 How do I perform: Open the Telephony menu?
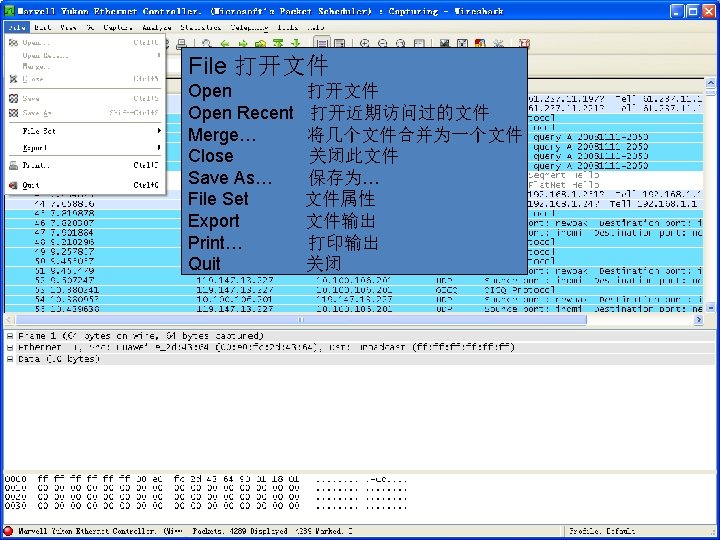(x=249, y=28)
